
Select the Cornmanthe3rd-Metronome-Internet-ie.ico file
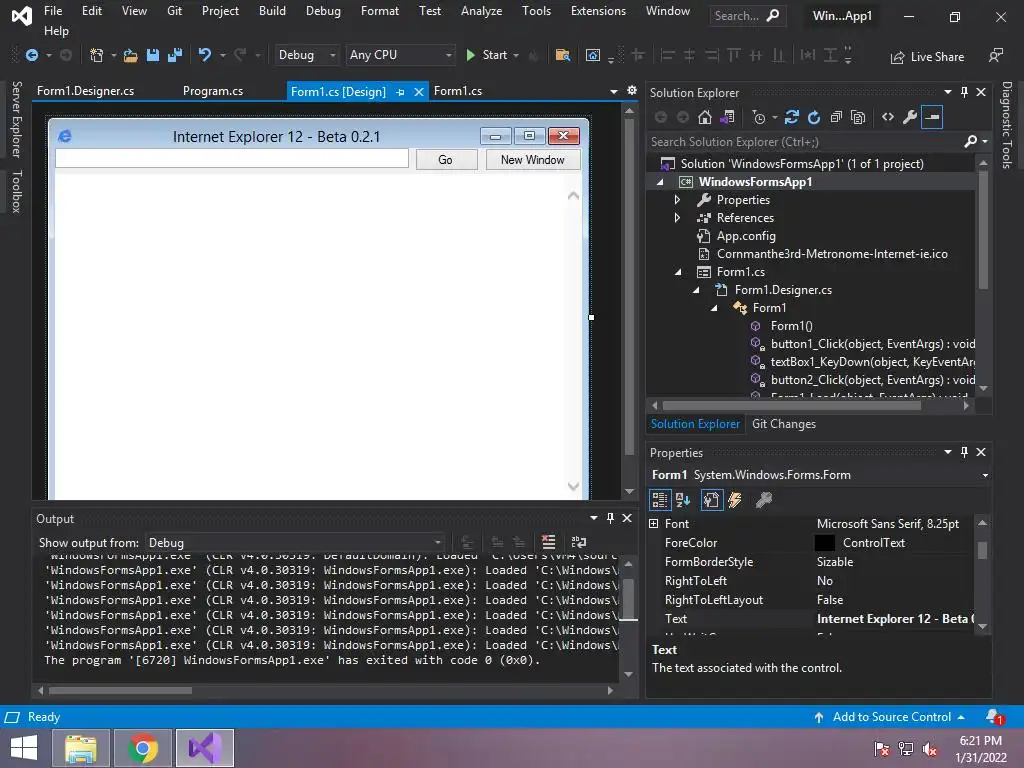point(831,254)
